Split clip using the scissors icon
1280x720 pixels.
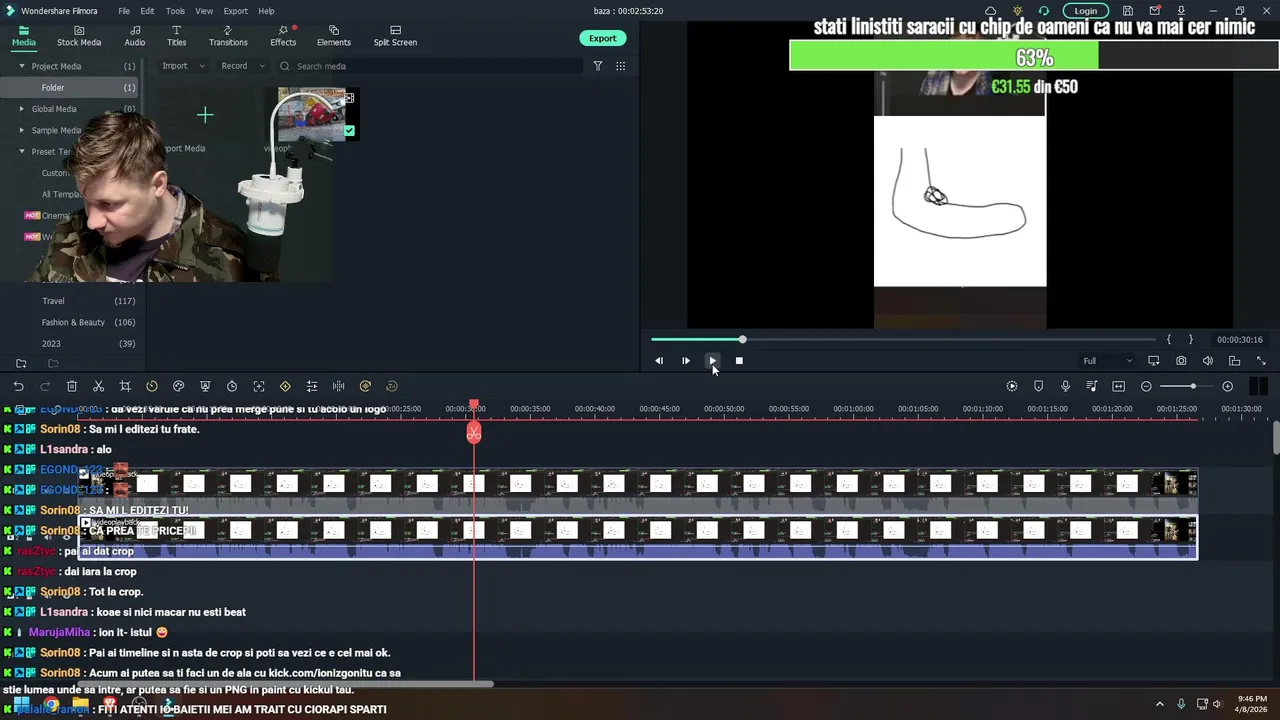[98, 386]
